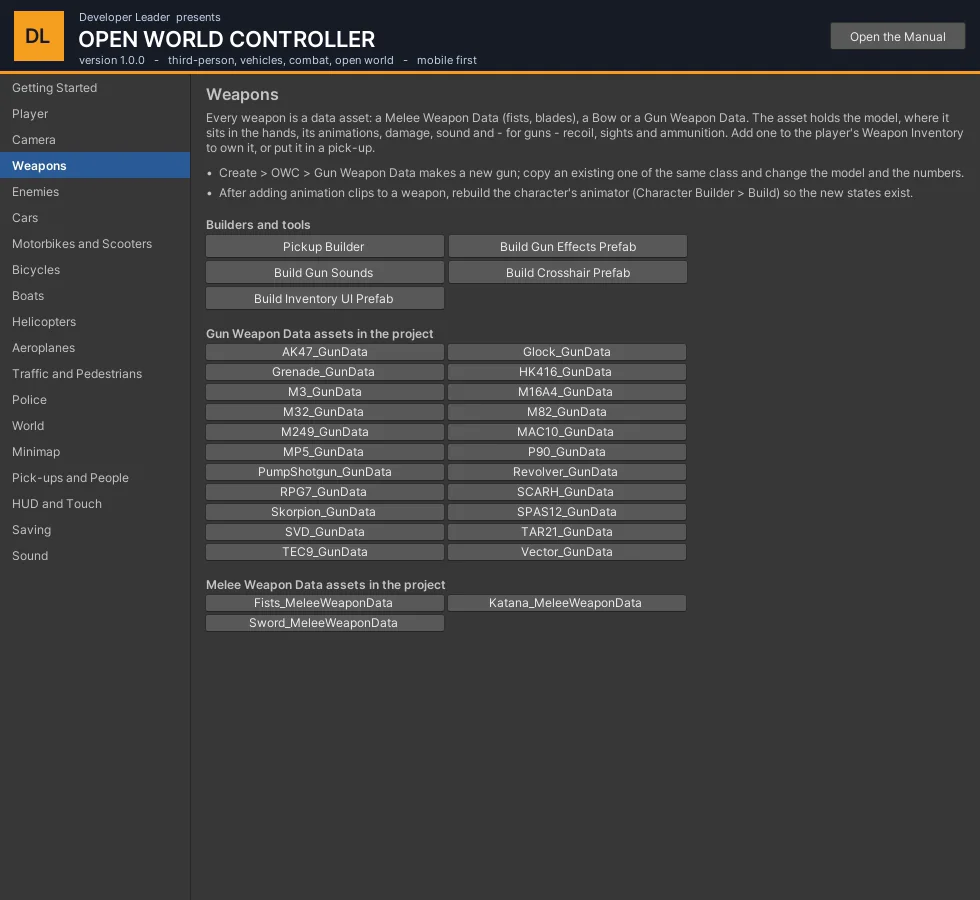Select MAC10_GunData asset

[567, 432]
